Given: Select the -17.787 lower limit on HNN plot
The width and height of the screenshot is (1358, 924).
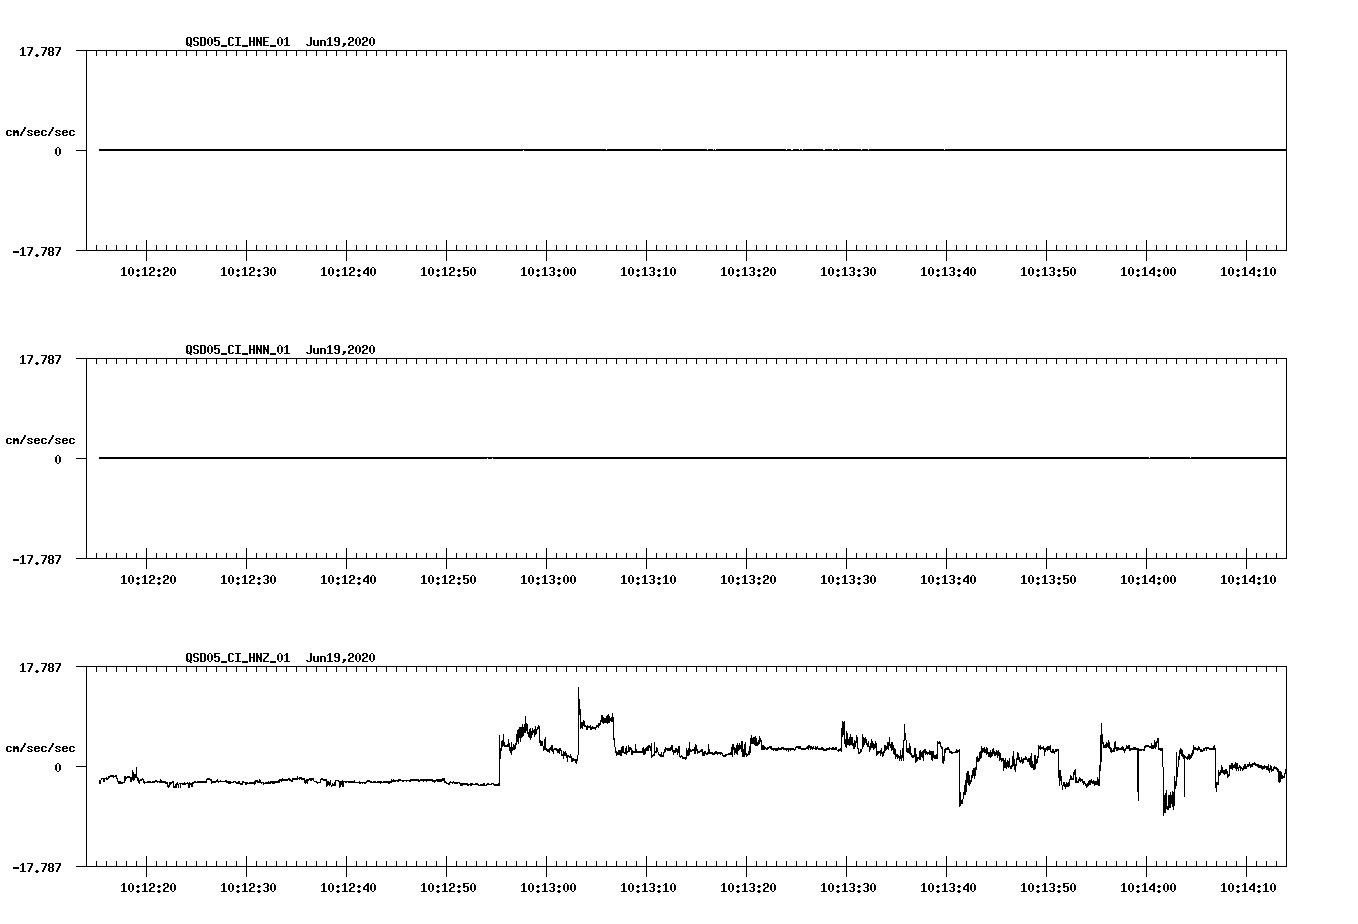Looking at the screenshot, I should click(36, 560).
